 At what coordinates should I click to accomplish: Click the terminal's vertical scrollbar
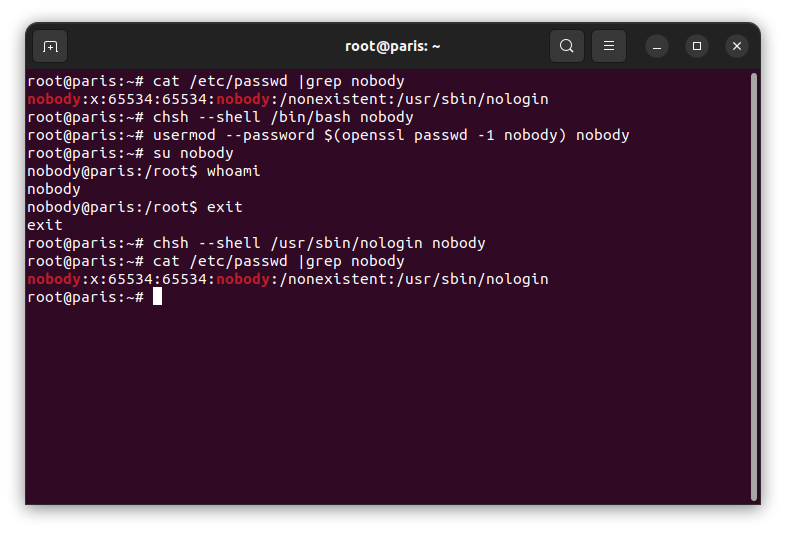(753, 286)
